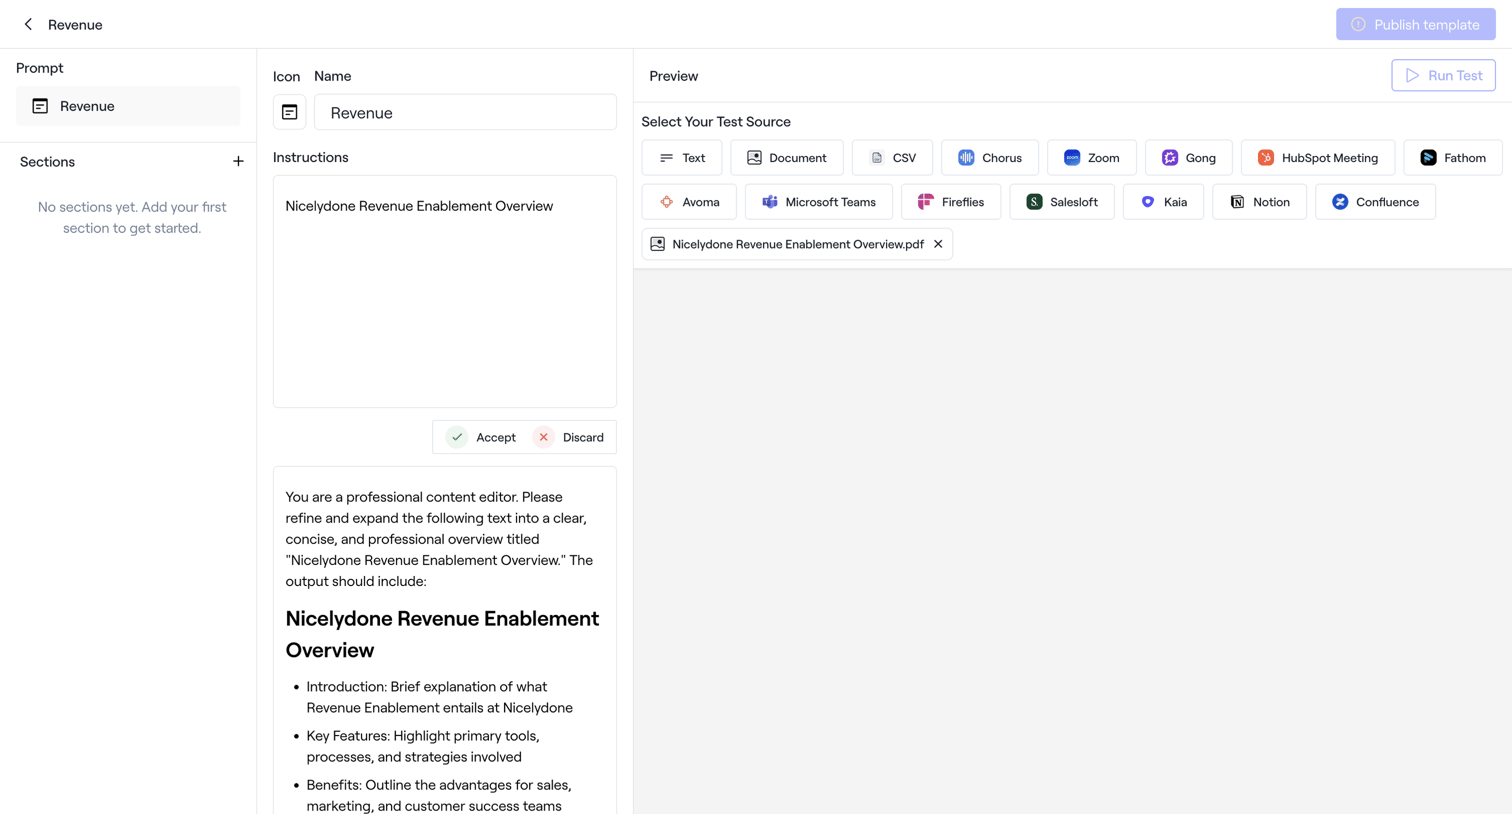Pick Gong as the test source
This screenshot has width=1512, height=814.
click(x=1189, y=158)
